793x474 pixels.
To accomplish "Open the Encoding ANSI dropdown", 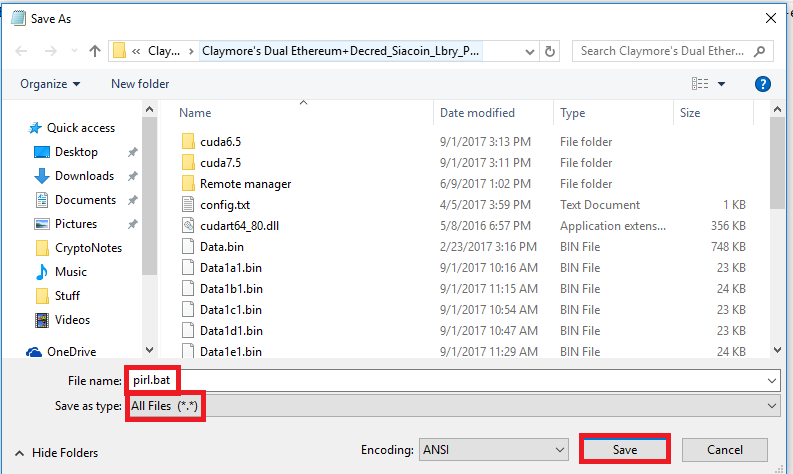I will [494, 450].
